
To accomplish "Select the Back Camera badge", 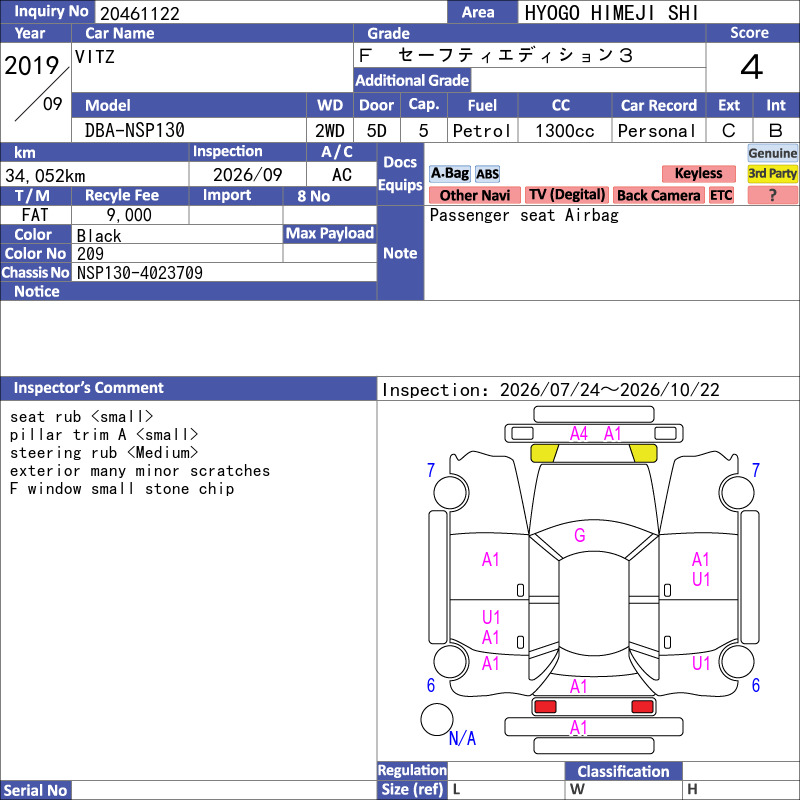I will (x=658, y=195).
